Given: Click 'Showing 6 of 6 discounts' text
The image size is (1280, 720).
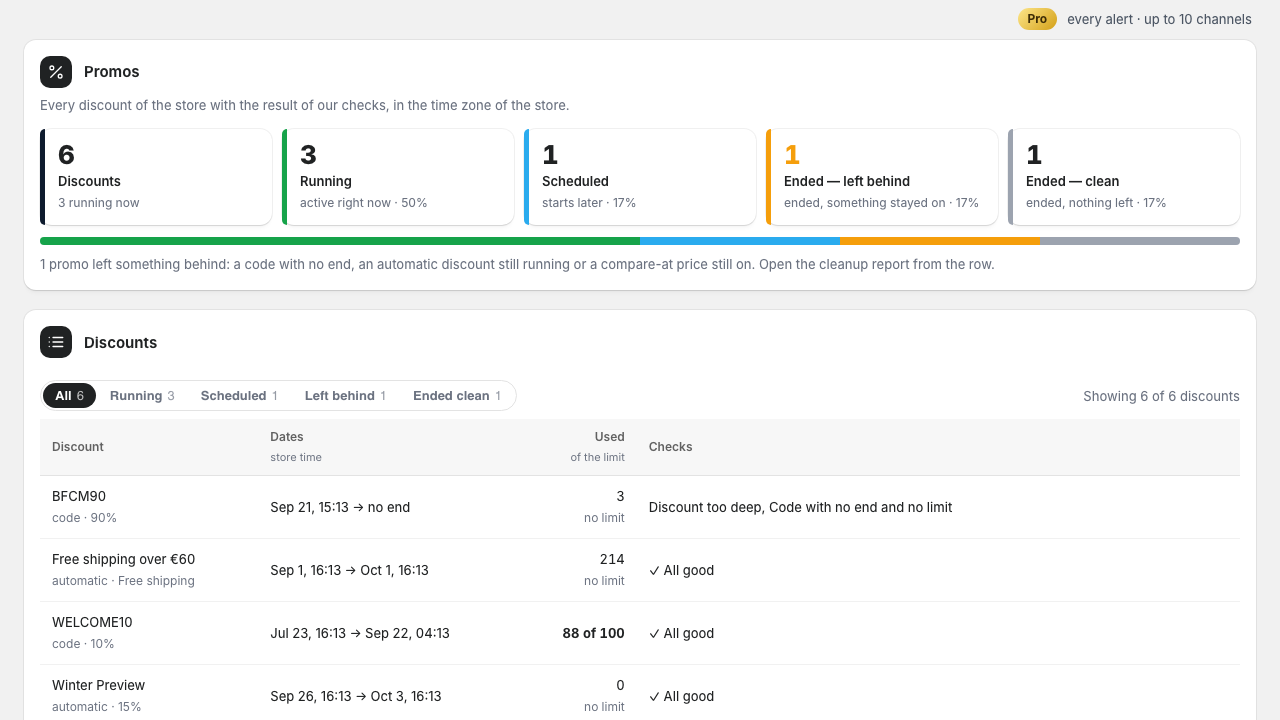Looking at the screenshot, I should tap(1161, 396).
